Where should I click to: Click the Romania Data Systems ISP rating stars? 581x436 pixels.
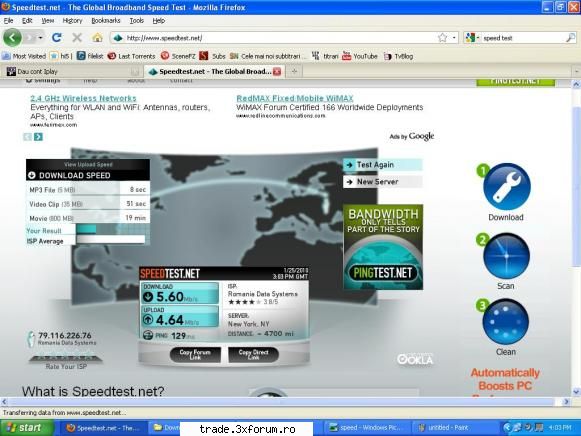click(x=244, y=302)
